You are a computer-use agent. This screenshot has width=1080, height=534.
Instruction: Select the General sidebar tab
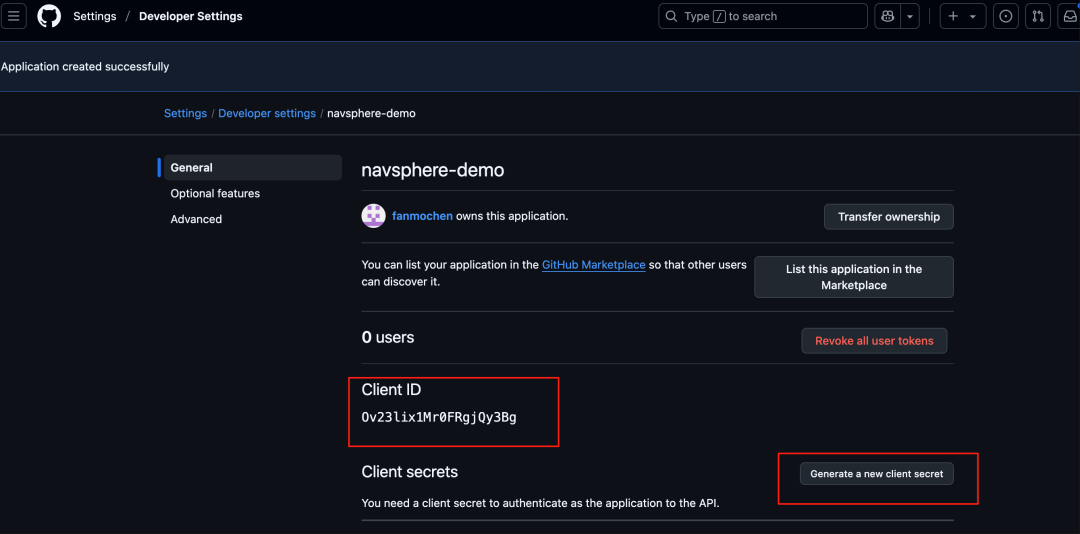[x=191, y=168]
